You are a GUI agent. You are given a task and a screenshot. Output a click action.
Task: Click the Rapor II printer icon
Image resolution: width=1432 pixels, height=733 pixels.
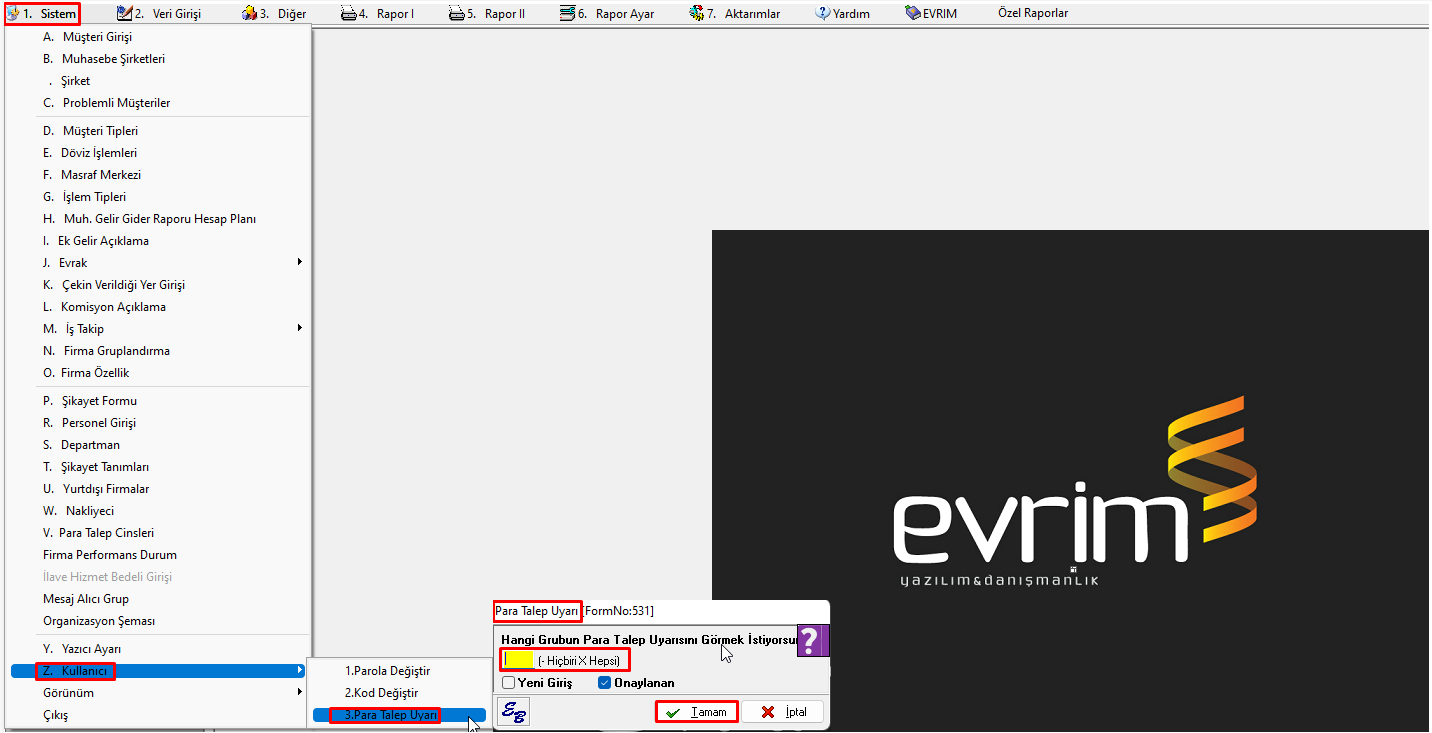tap(456, 14)
